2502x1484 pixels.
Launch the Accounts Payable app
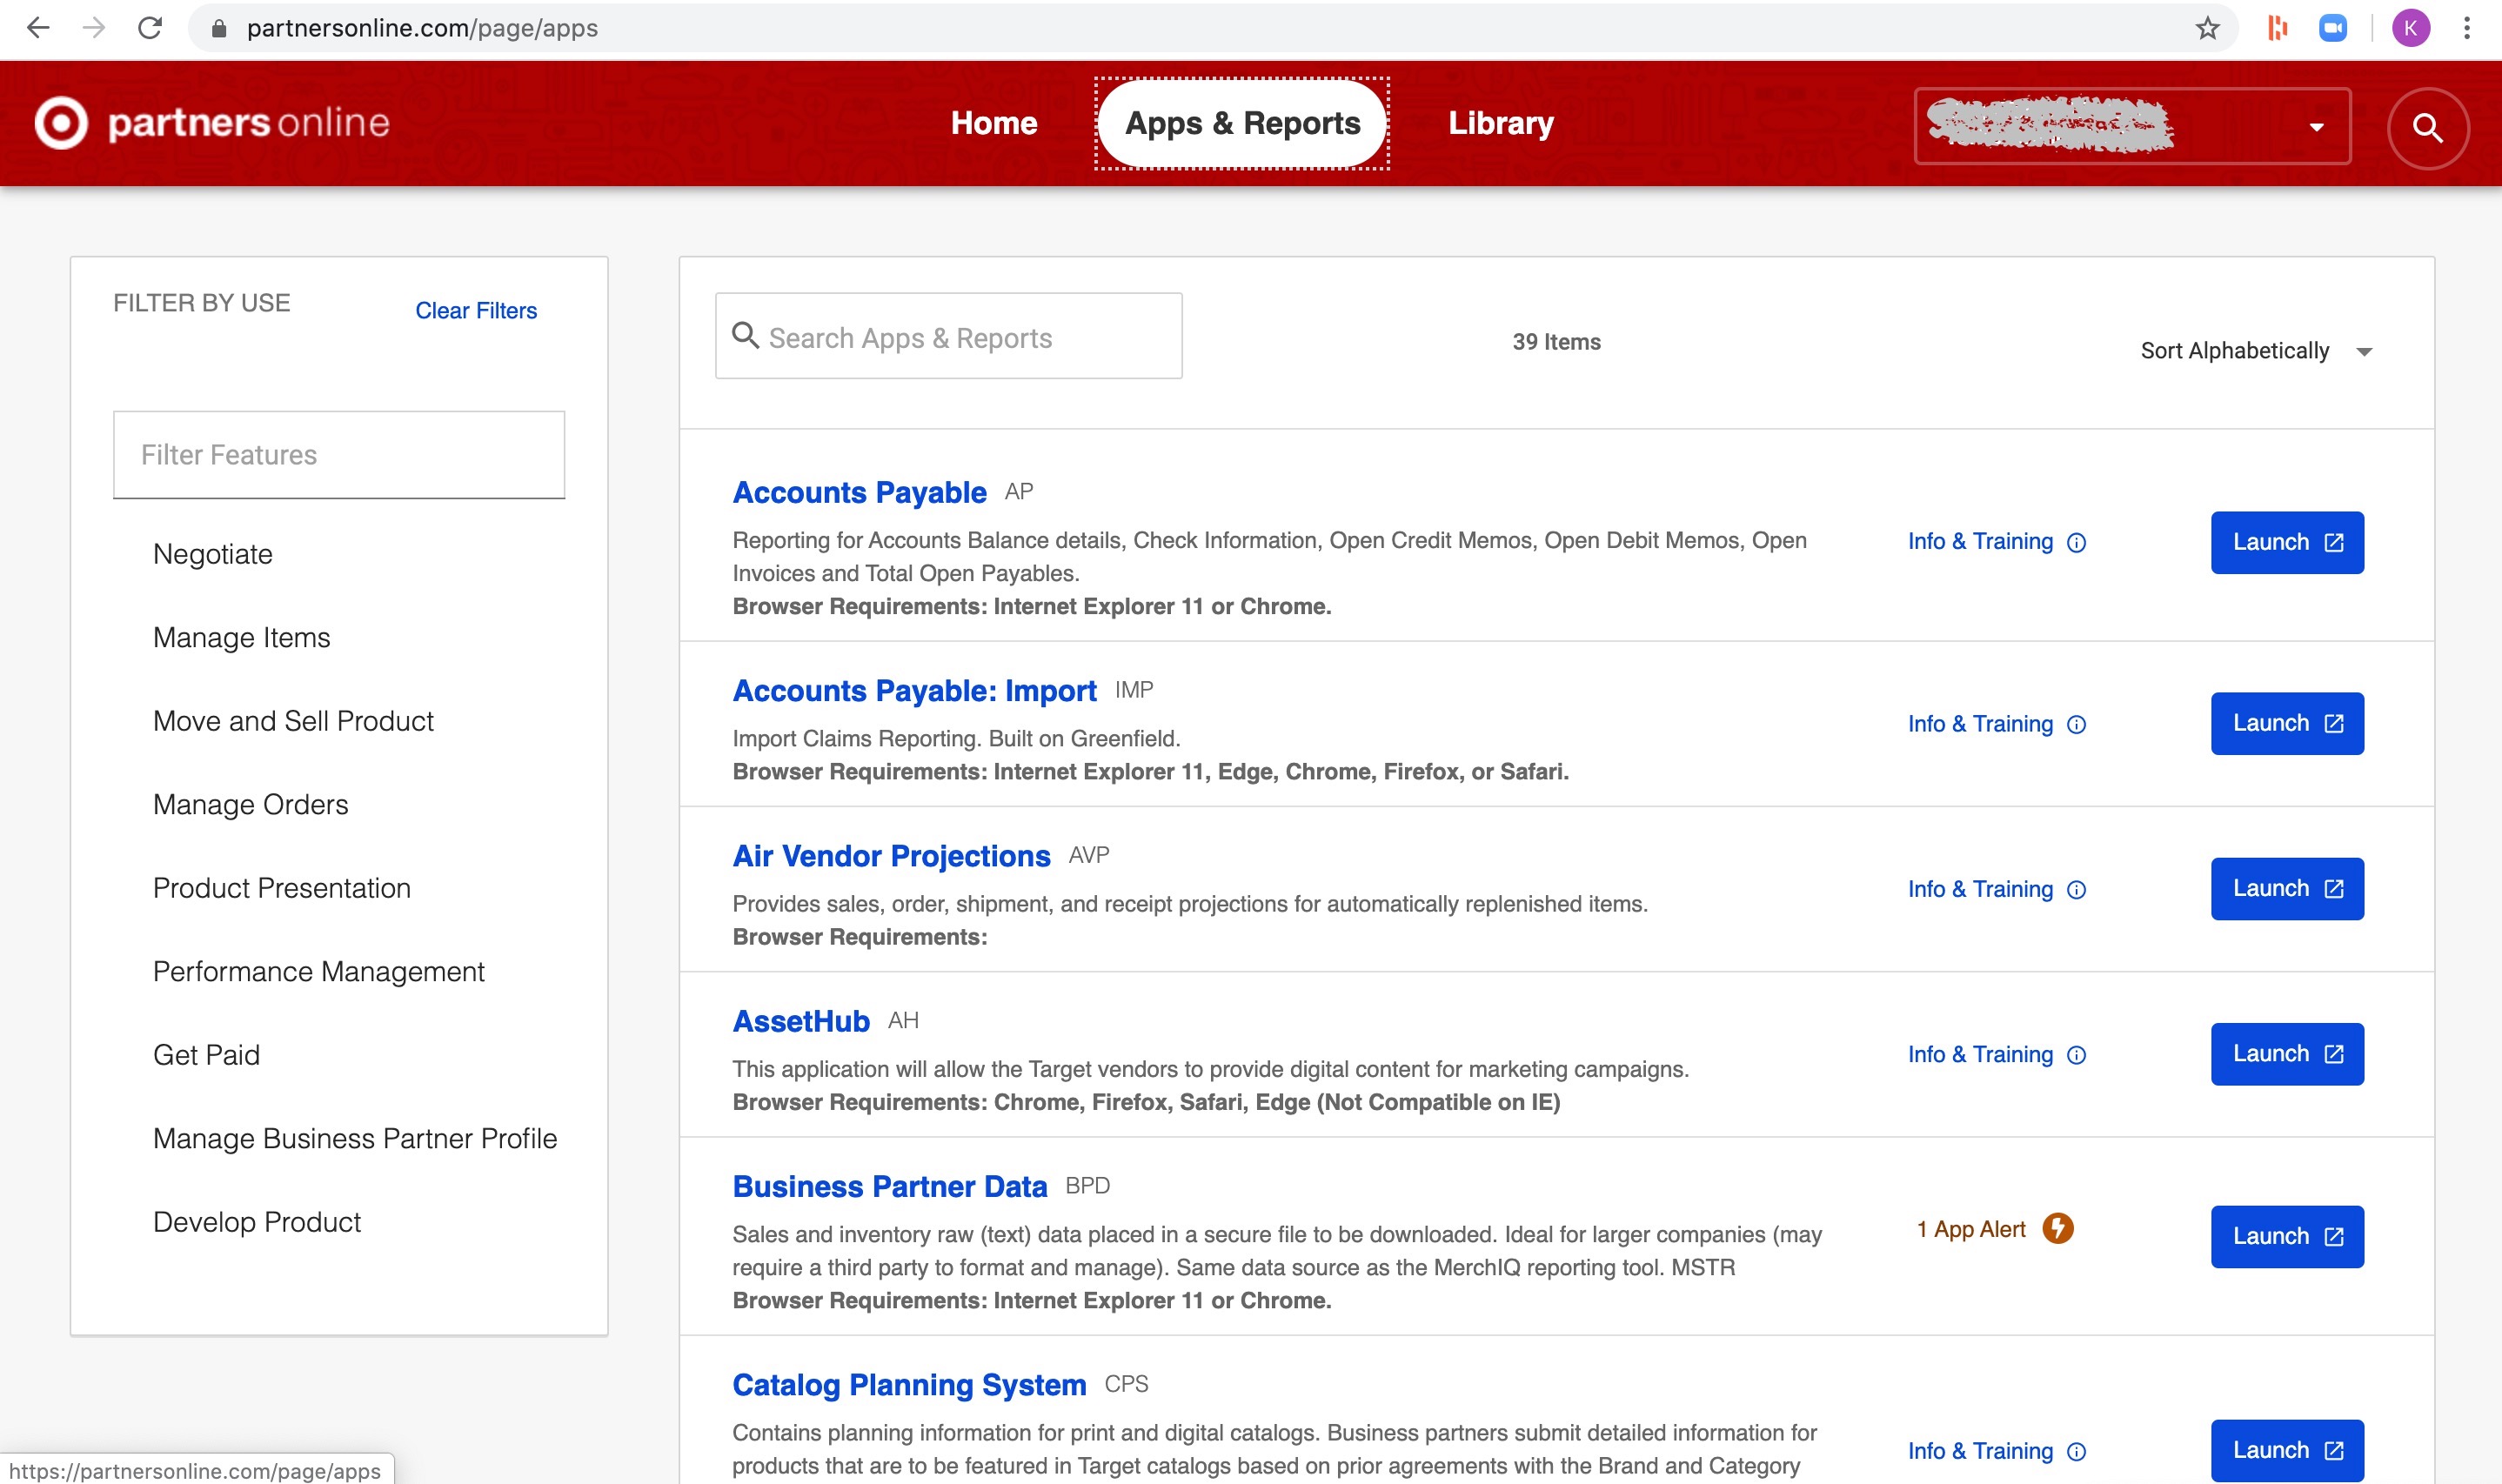(x=2287, y=542)
